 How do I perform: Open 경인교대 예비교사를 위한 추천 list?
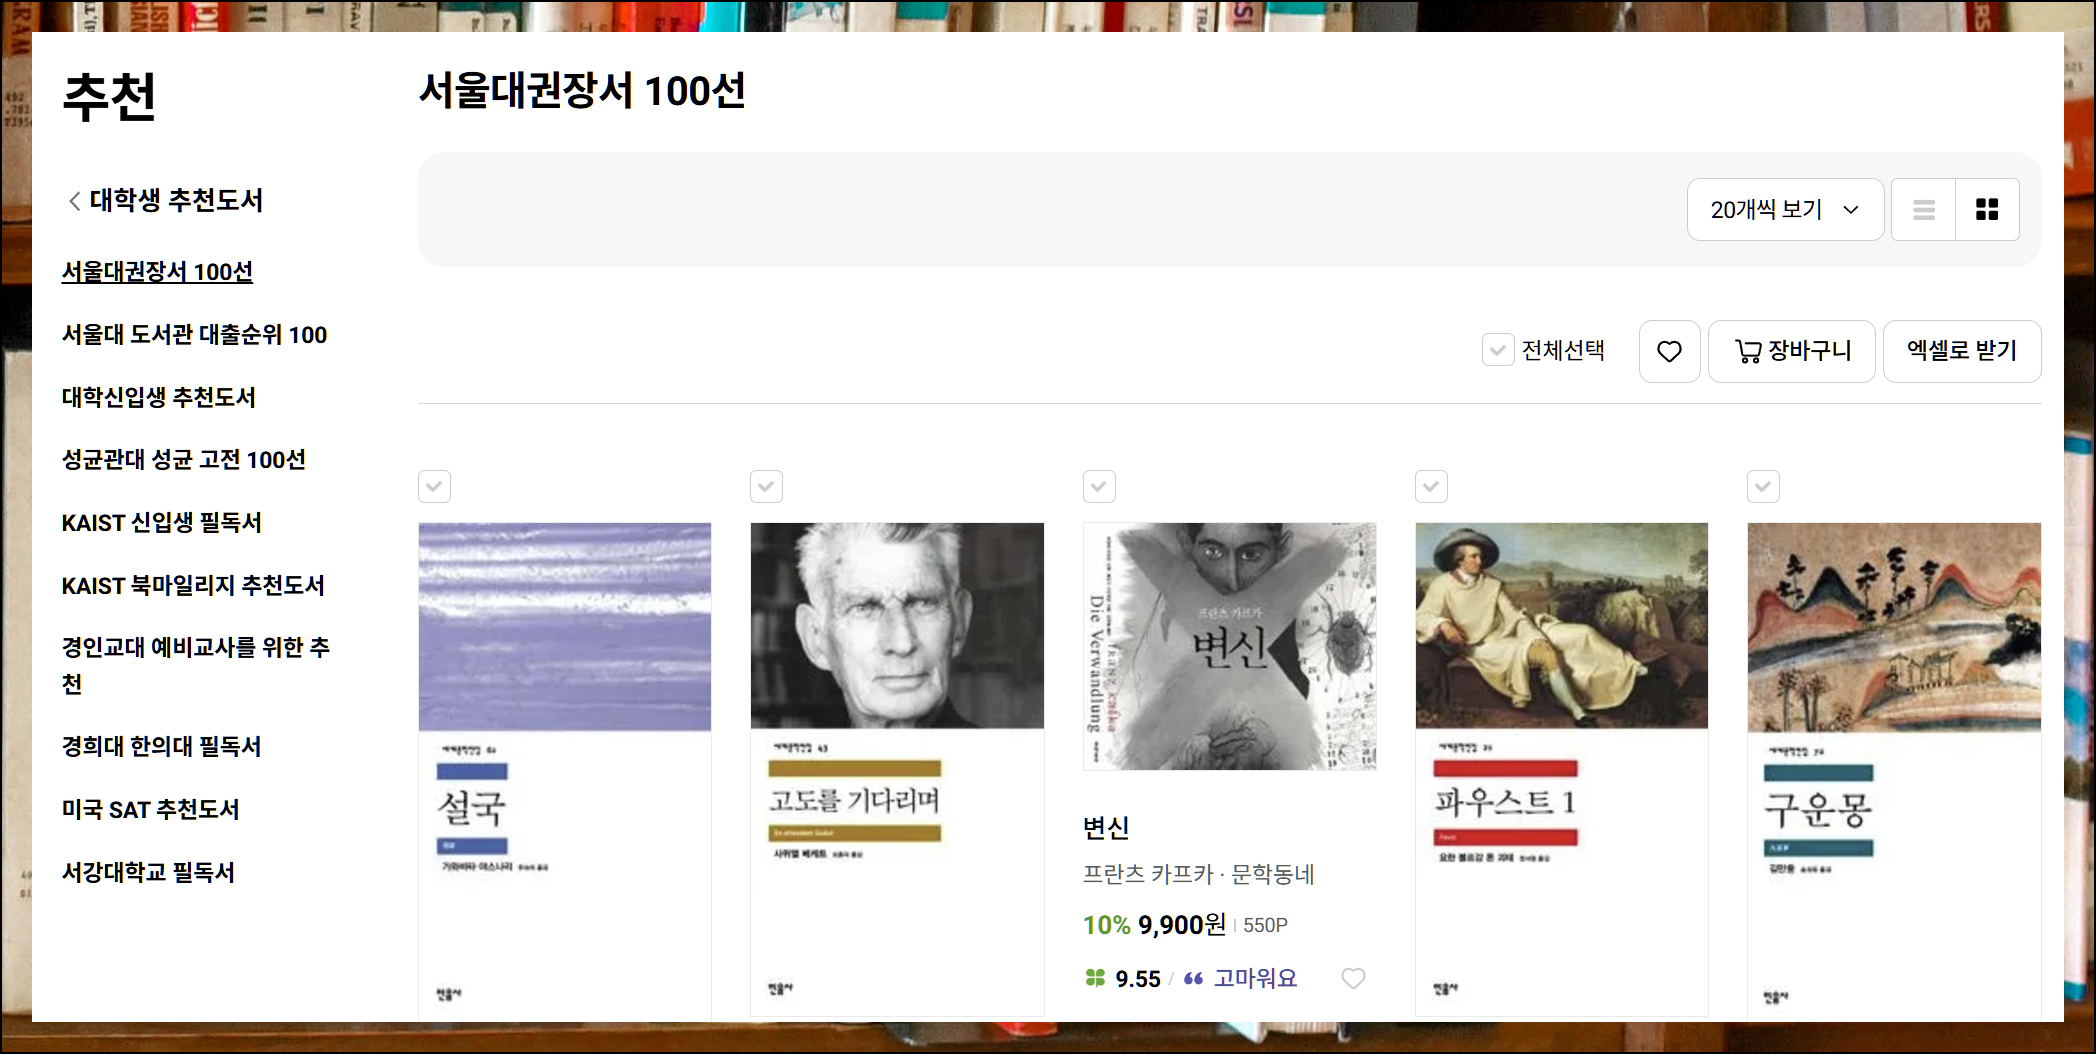click(x=196, y=666)
